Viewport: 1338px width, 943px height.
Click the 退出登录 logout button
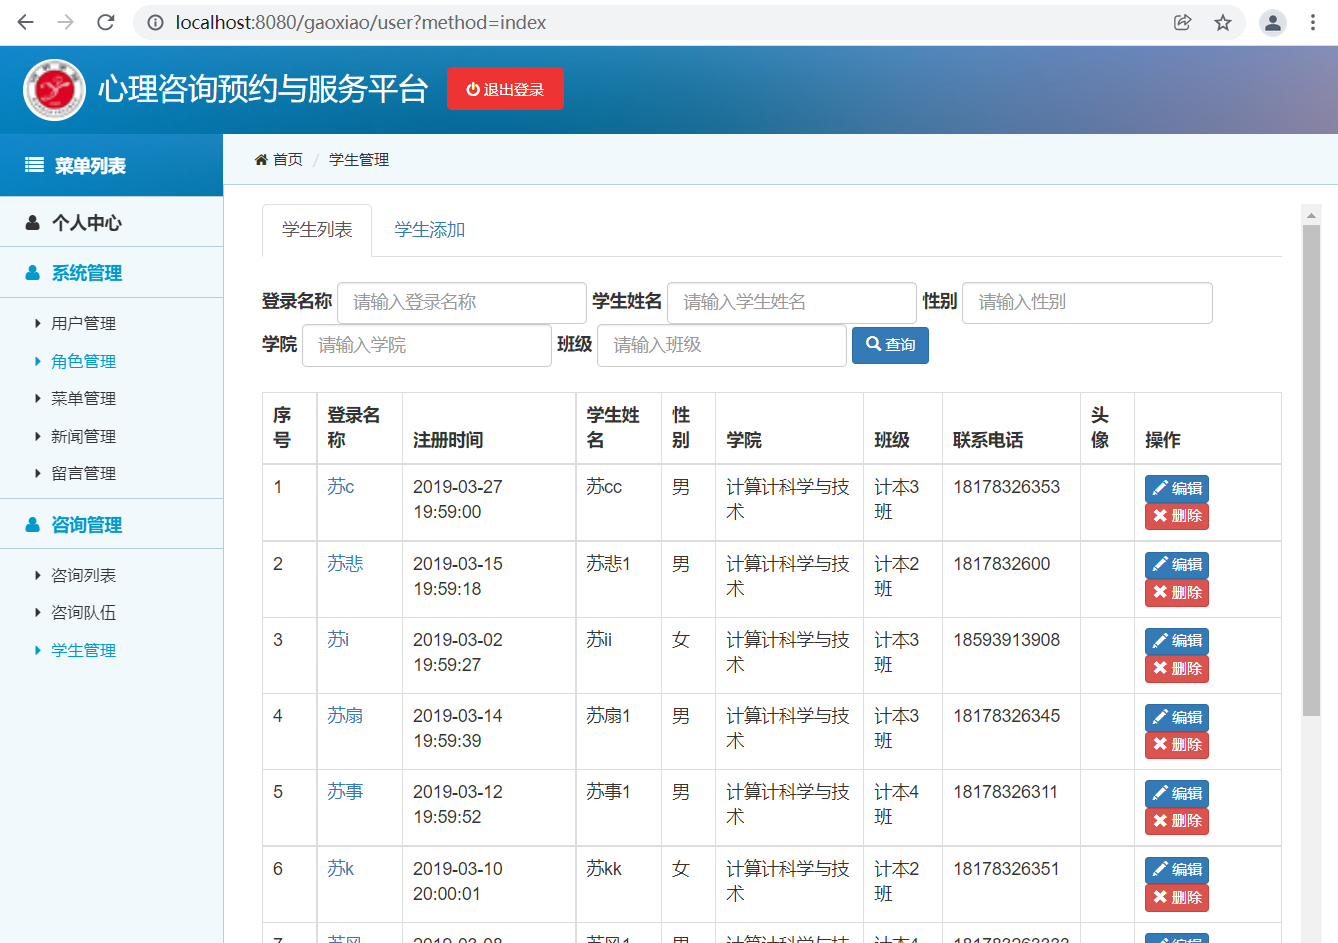click(505, 89)
